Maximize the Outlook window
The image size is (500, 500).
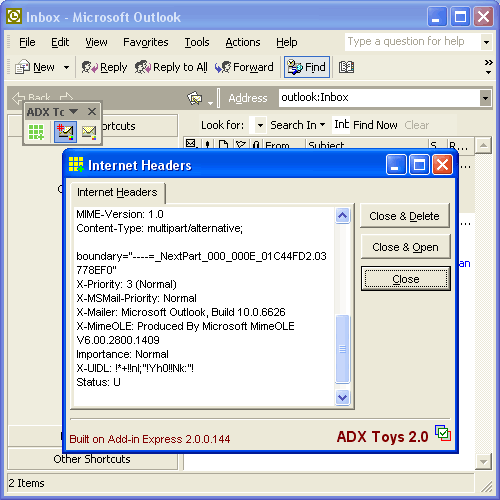(460, 17)
